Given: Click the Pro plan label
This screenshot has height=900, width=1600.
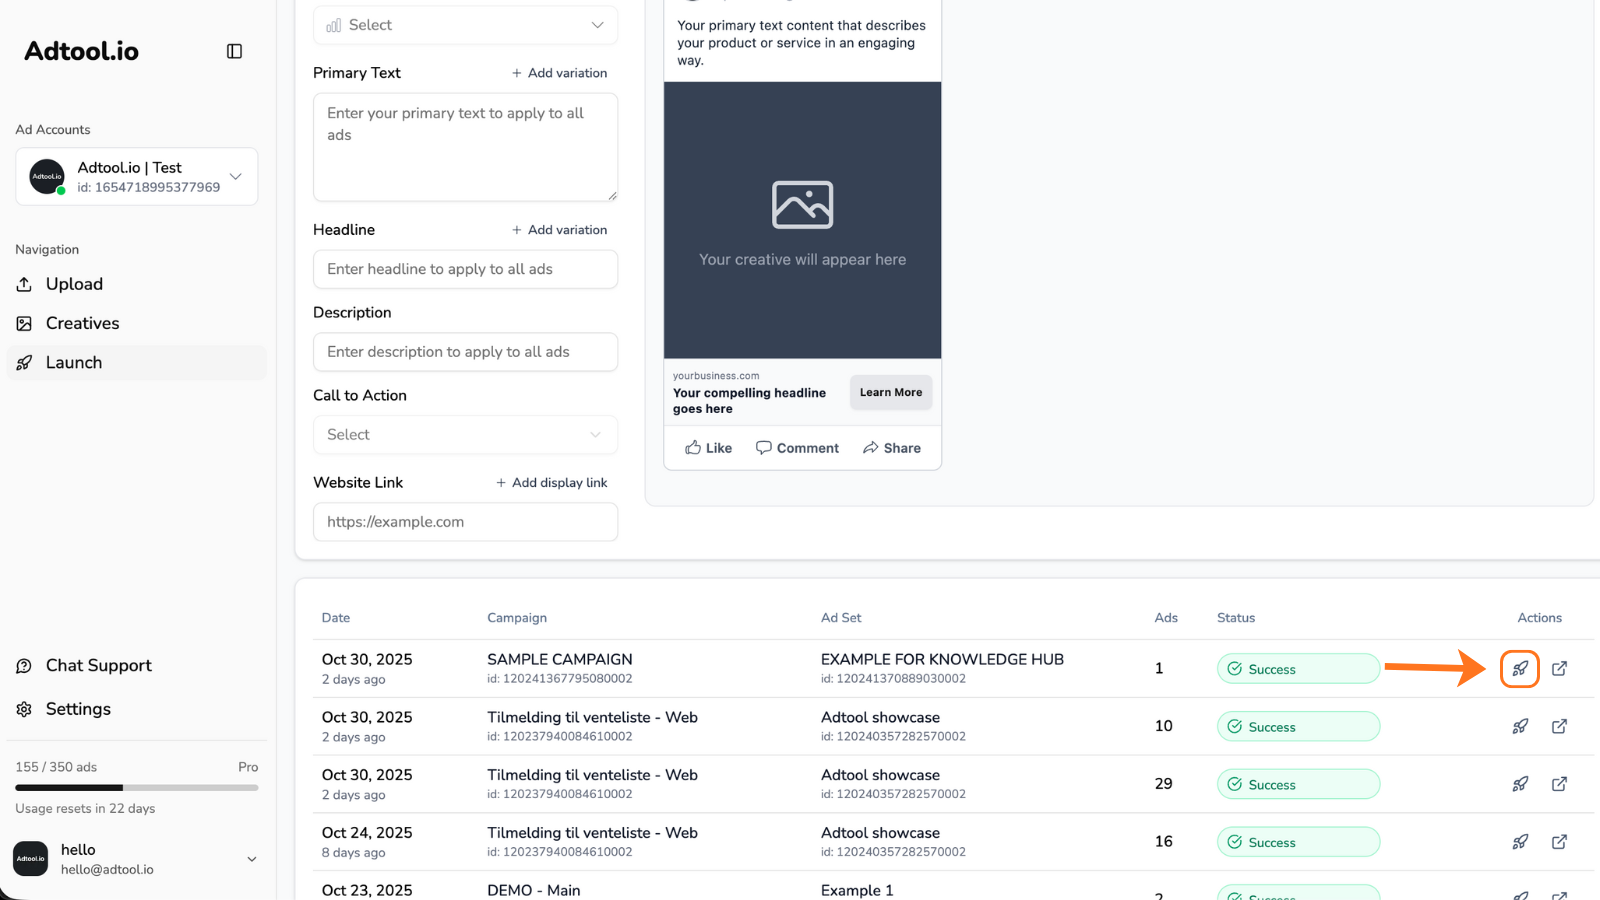Looking at the screenshot, I should pyautogui.click(x=248, y=767).
